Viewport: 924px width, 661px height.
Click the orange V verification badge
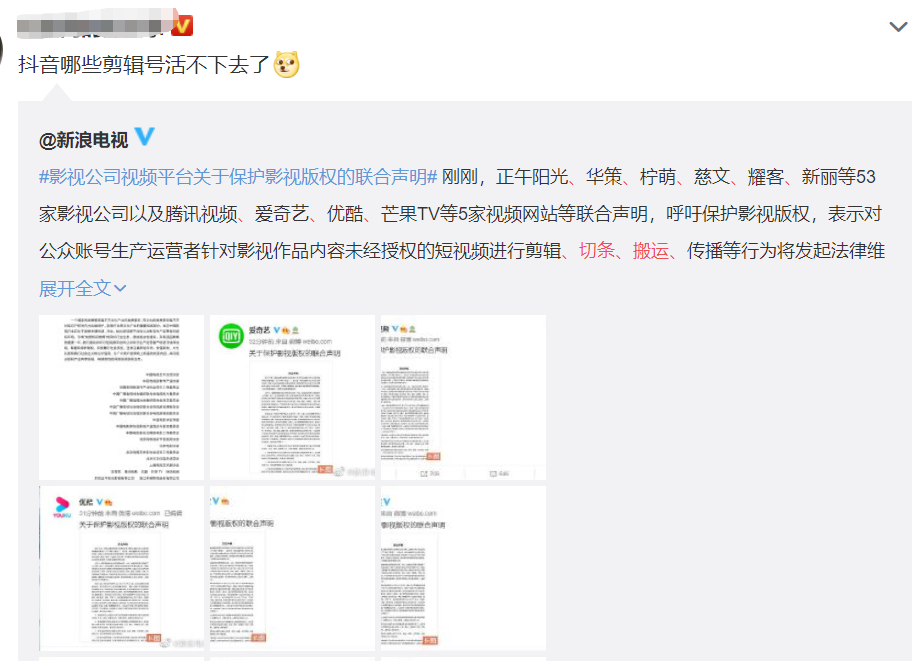pyautogui.click(x=182, y=26)
